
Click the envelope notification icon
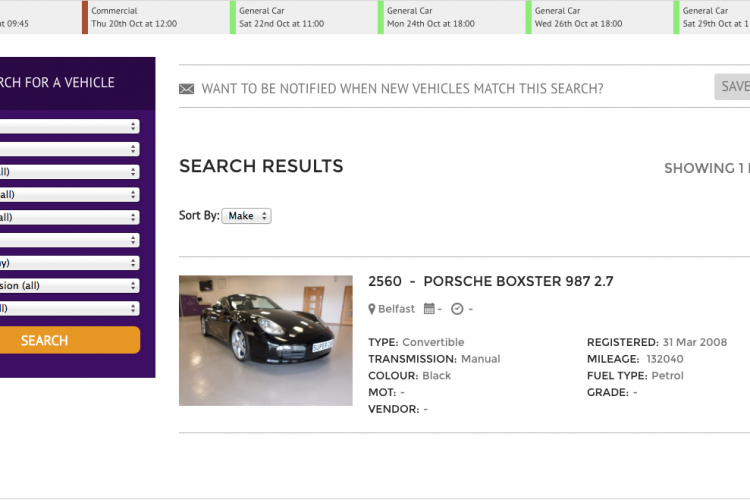click(x=187, y=89)
